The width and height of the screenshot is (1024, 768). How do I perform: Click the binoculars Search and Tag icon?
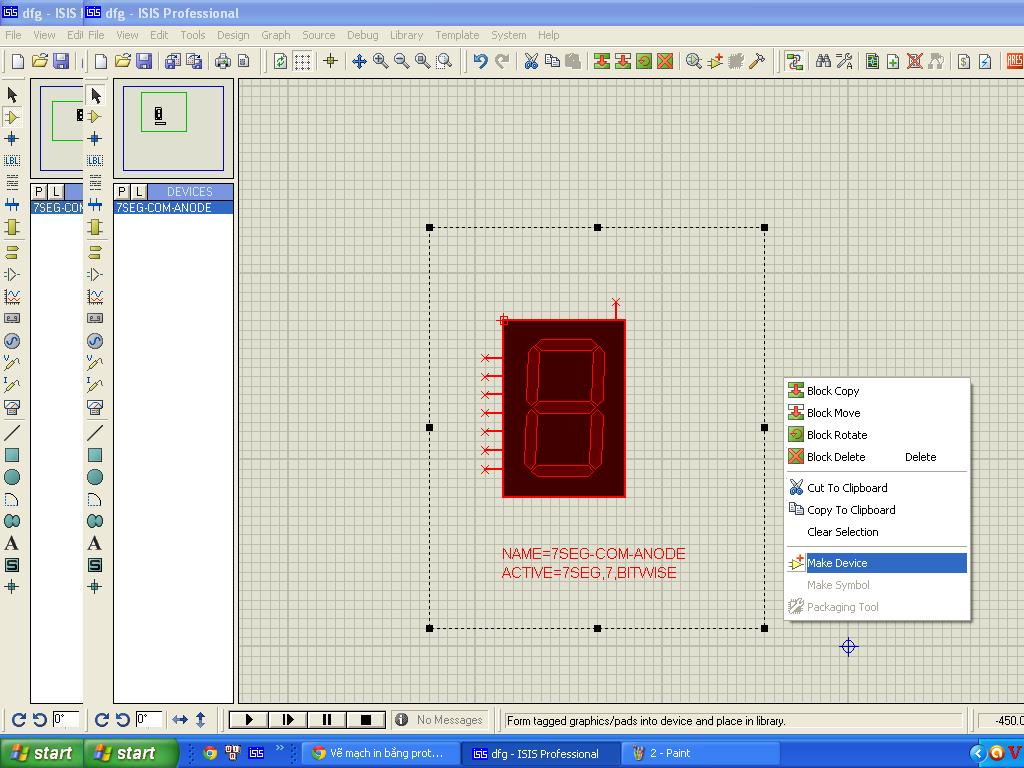tap(823, 61)
